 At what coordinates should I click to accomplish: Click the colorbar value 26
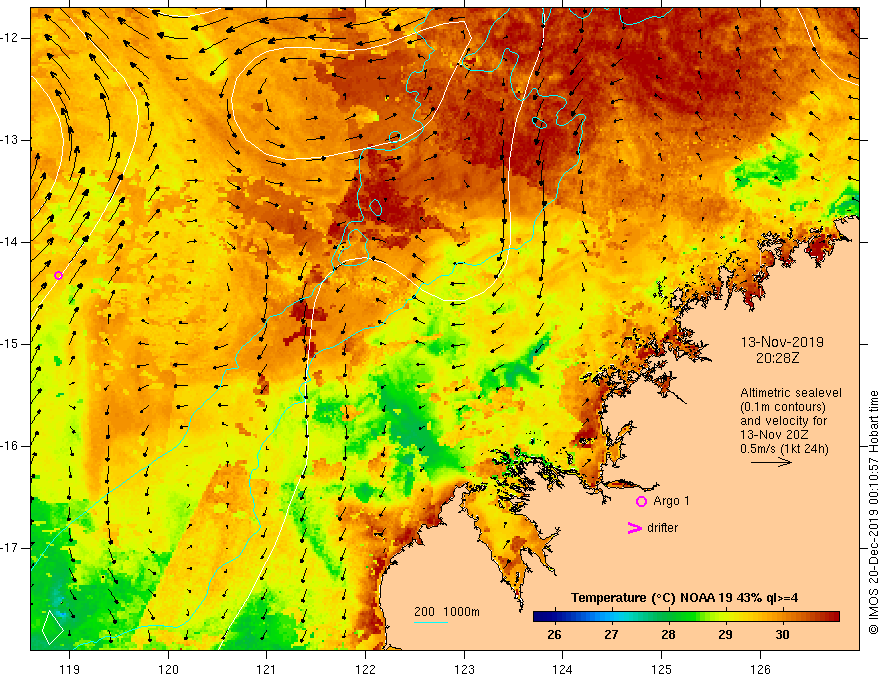[x=554, y=635]
